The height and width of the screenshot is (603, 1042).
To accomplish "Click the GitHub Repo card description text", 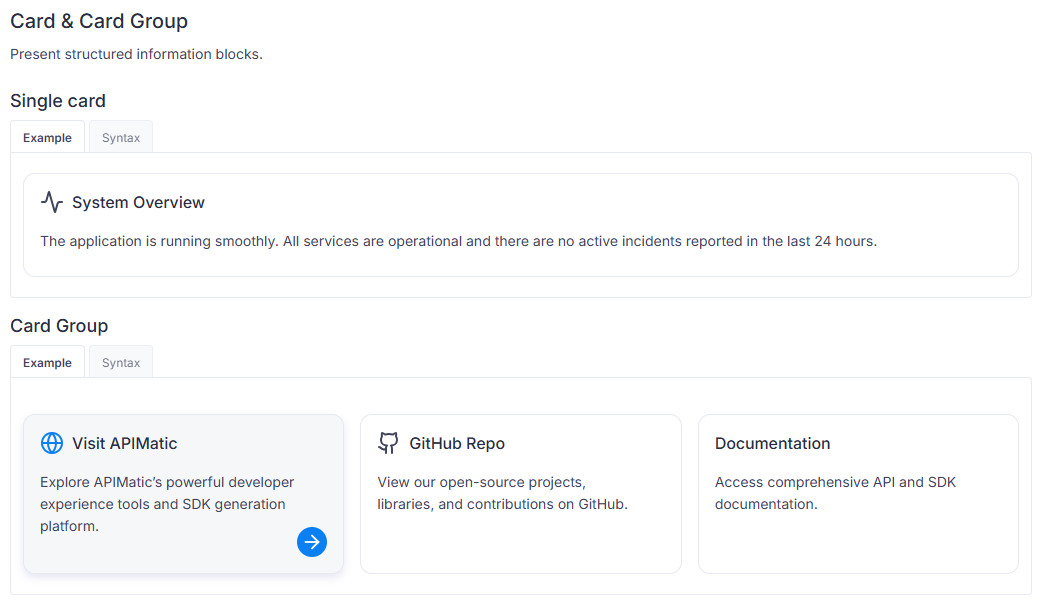I will [x=502, y=493].
